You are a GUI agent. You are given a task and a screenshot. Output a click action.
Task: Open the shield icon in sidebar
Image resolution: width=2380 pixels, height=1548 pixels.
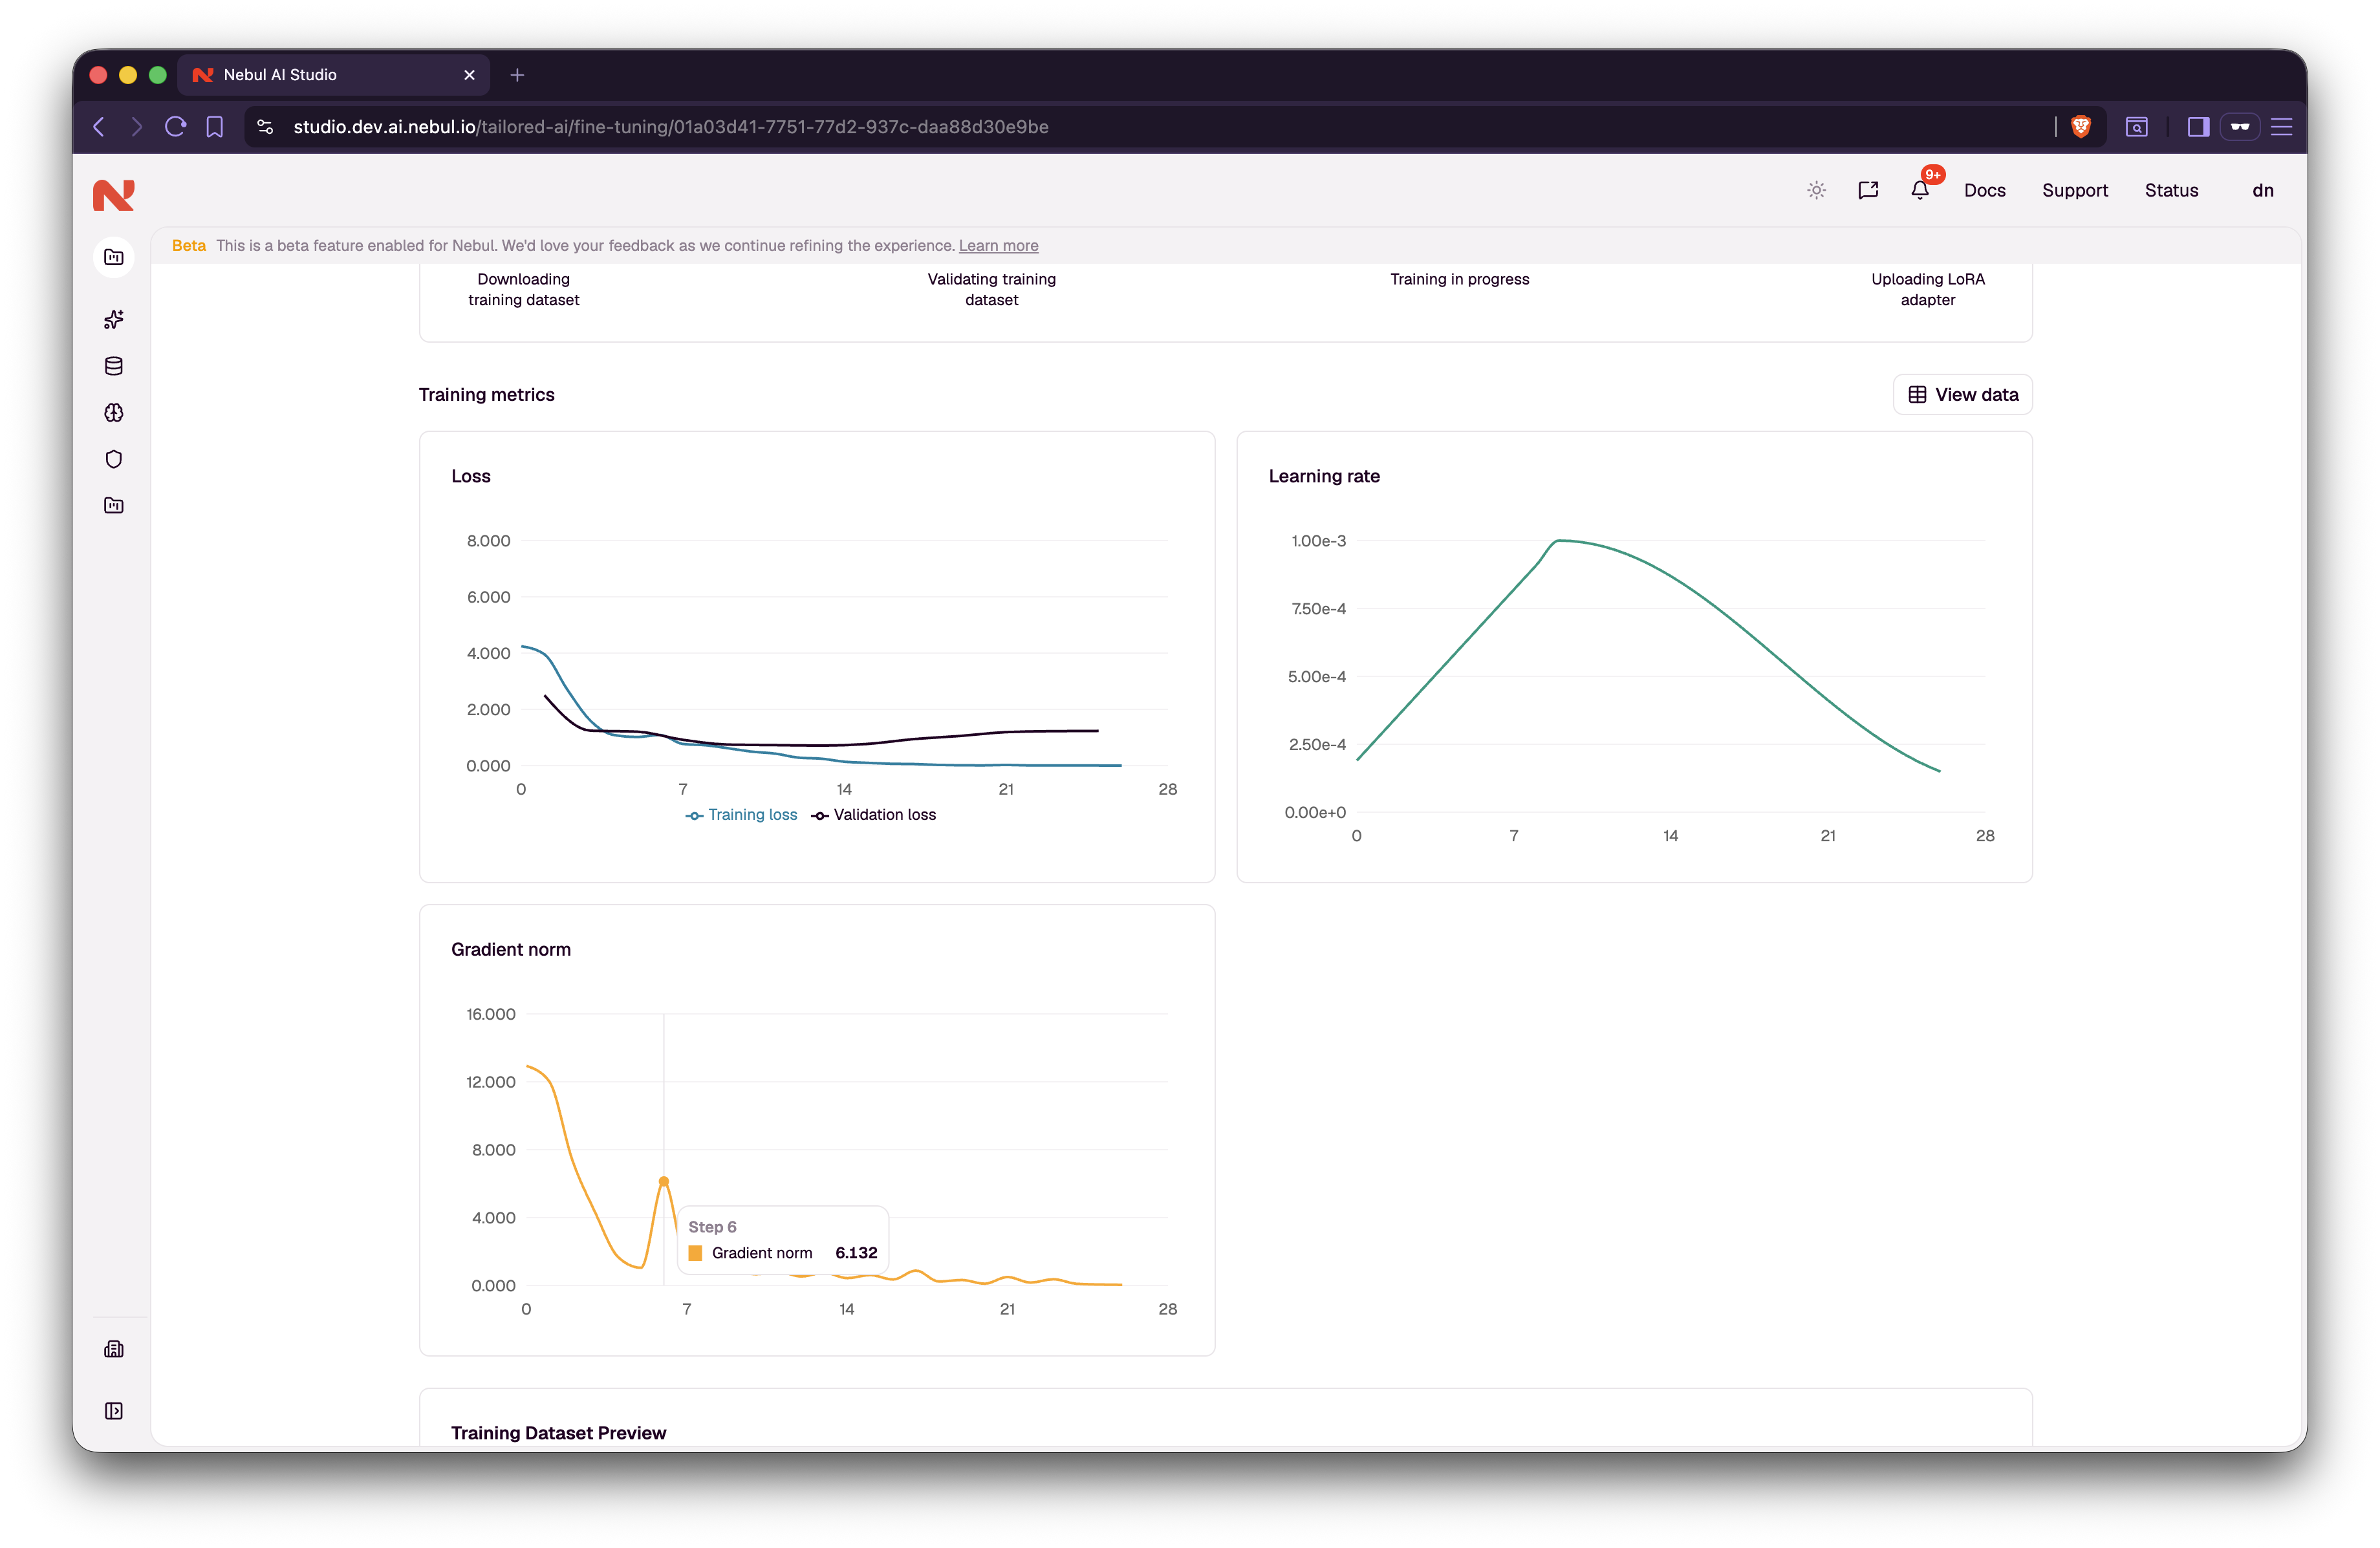tap(114, 459)
